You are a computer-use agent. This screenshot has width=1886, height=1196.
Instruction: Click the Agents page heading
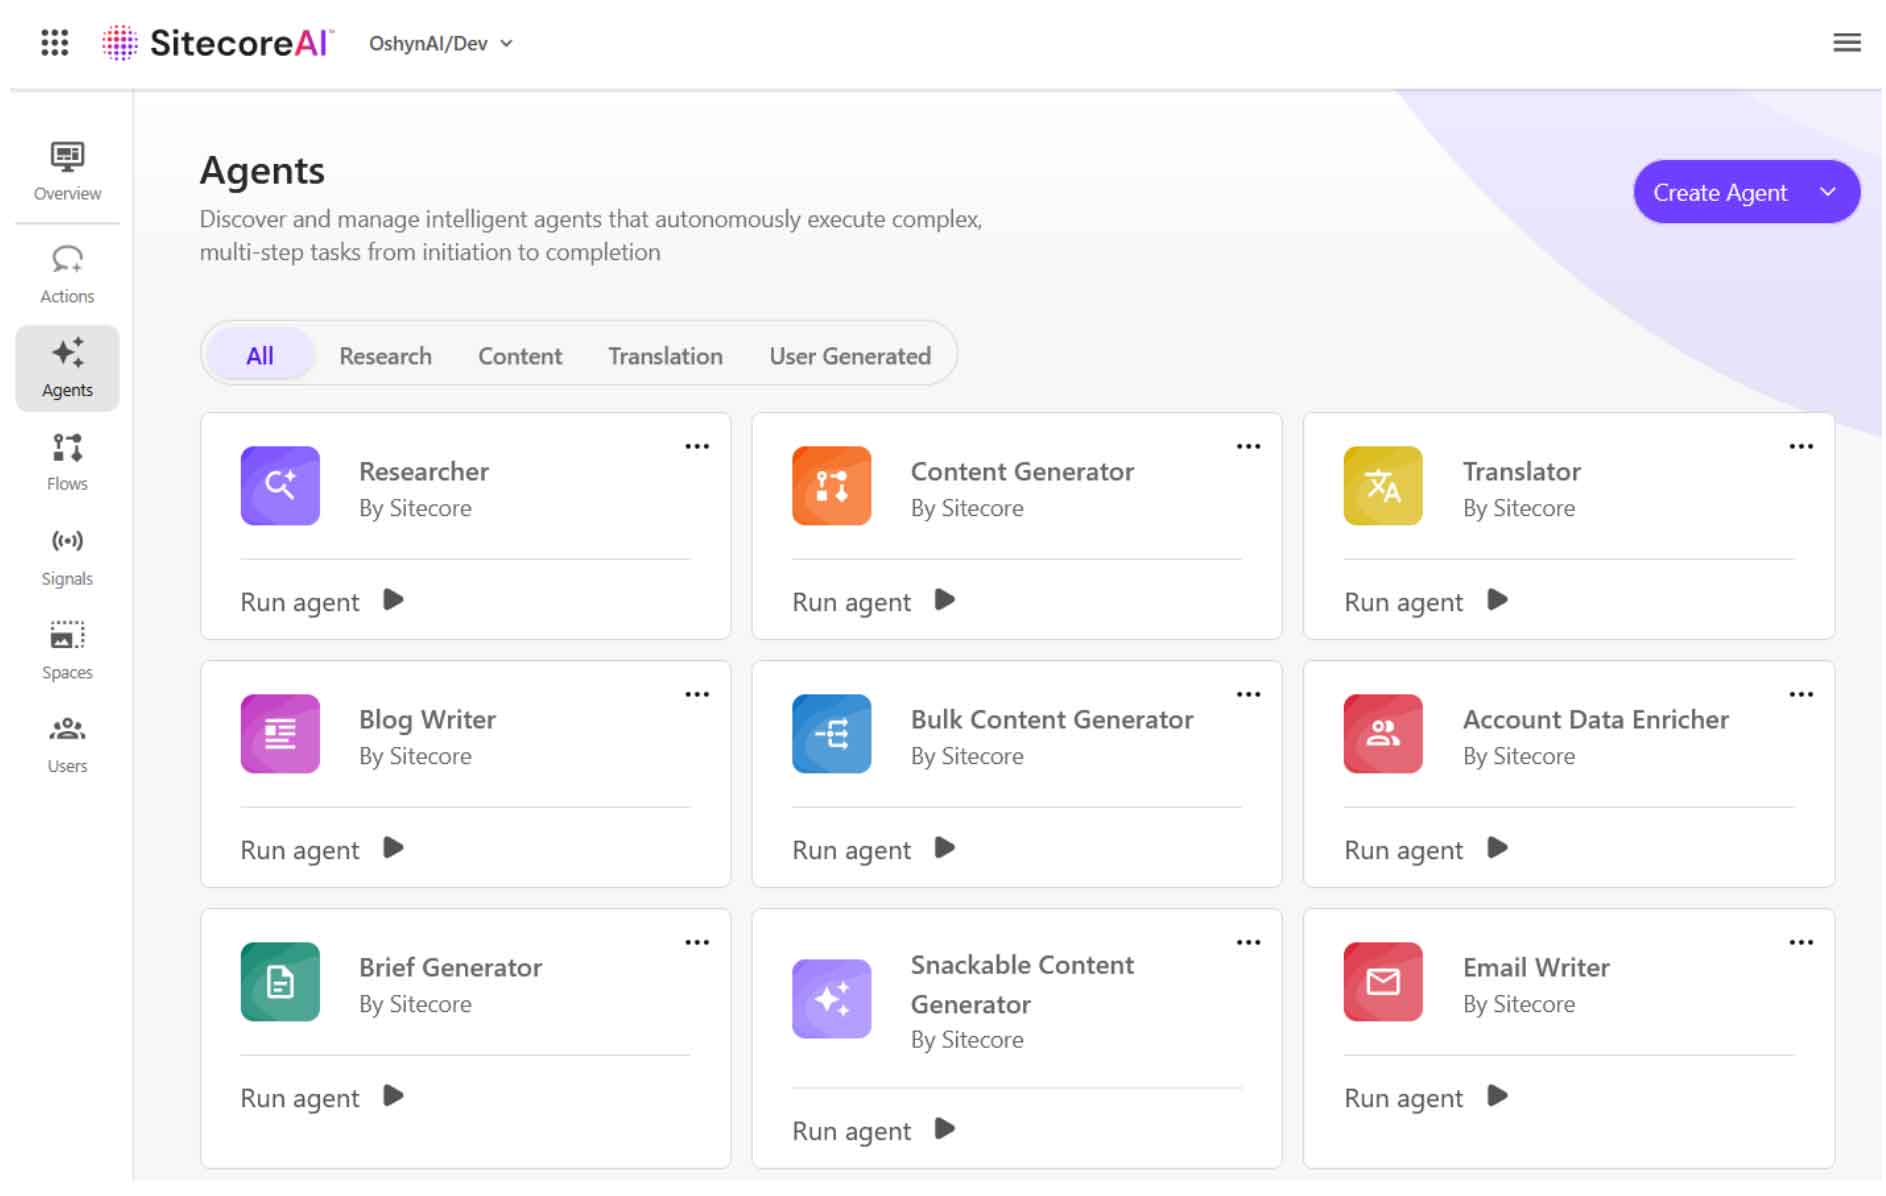pyautogui.click(x=262, y=170)
